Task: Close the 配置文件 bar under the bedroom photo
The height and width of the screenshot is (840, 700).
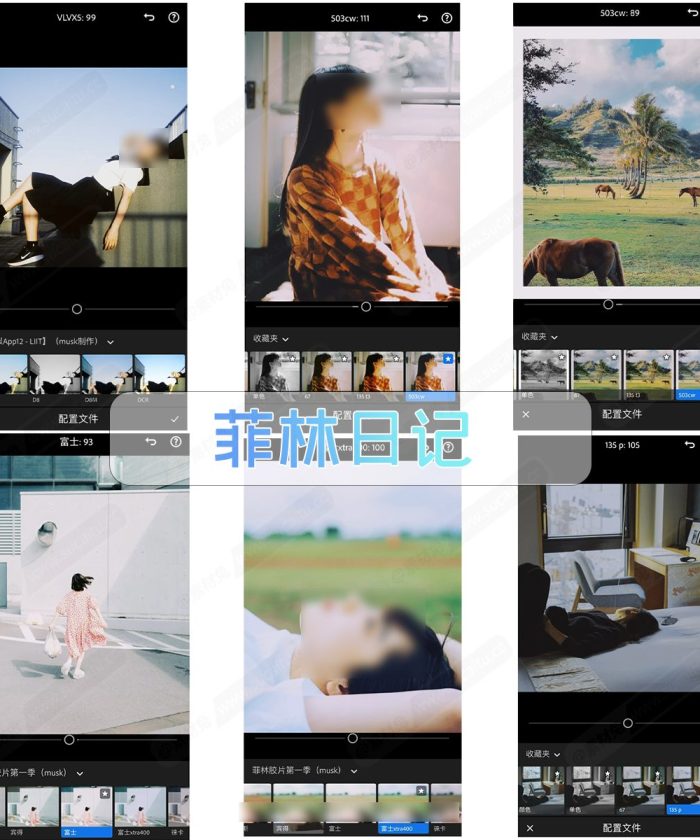Action: coord(529,828)
